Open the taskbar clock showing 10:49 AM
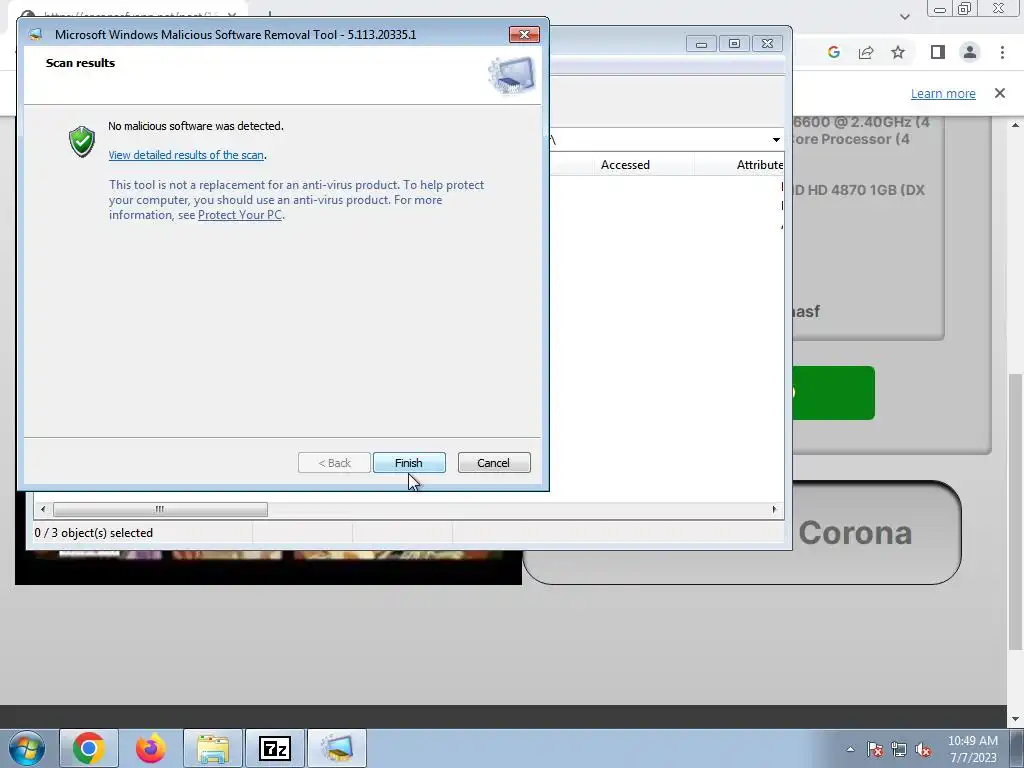Image resolution: width=1024 pixels, height=768 pixels. coord(973,749)
